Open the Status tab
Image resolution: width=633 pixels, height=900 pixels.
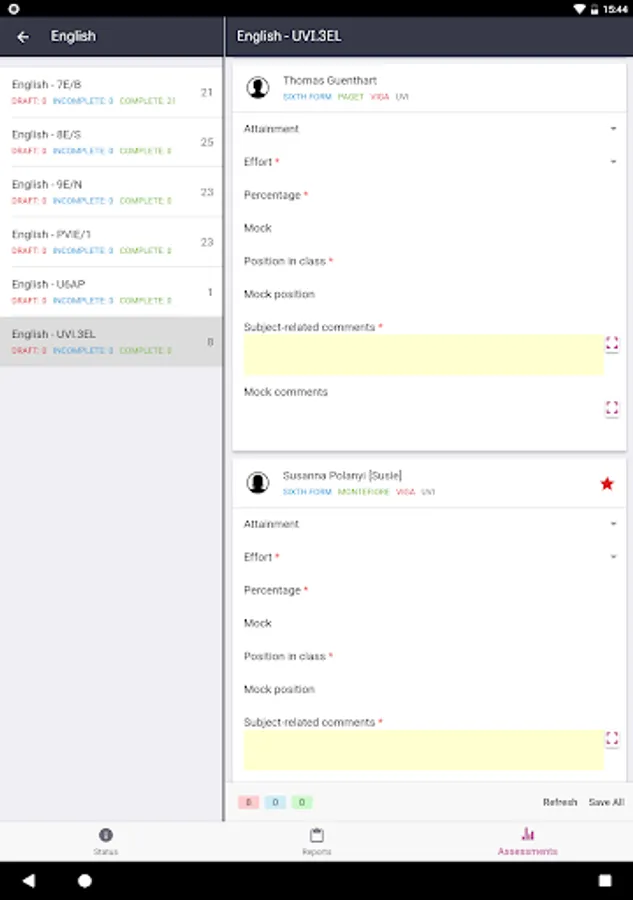(x=105, y=841)
